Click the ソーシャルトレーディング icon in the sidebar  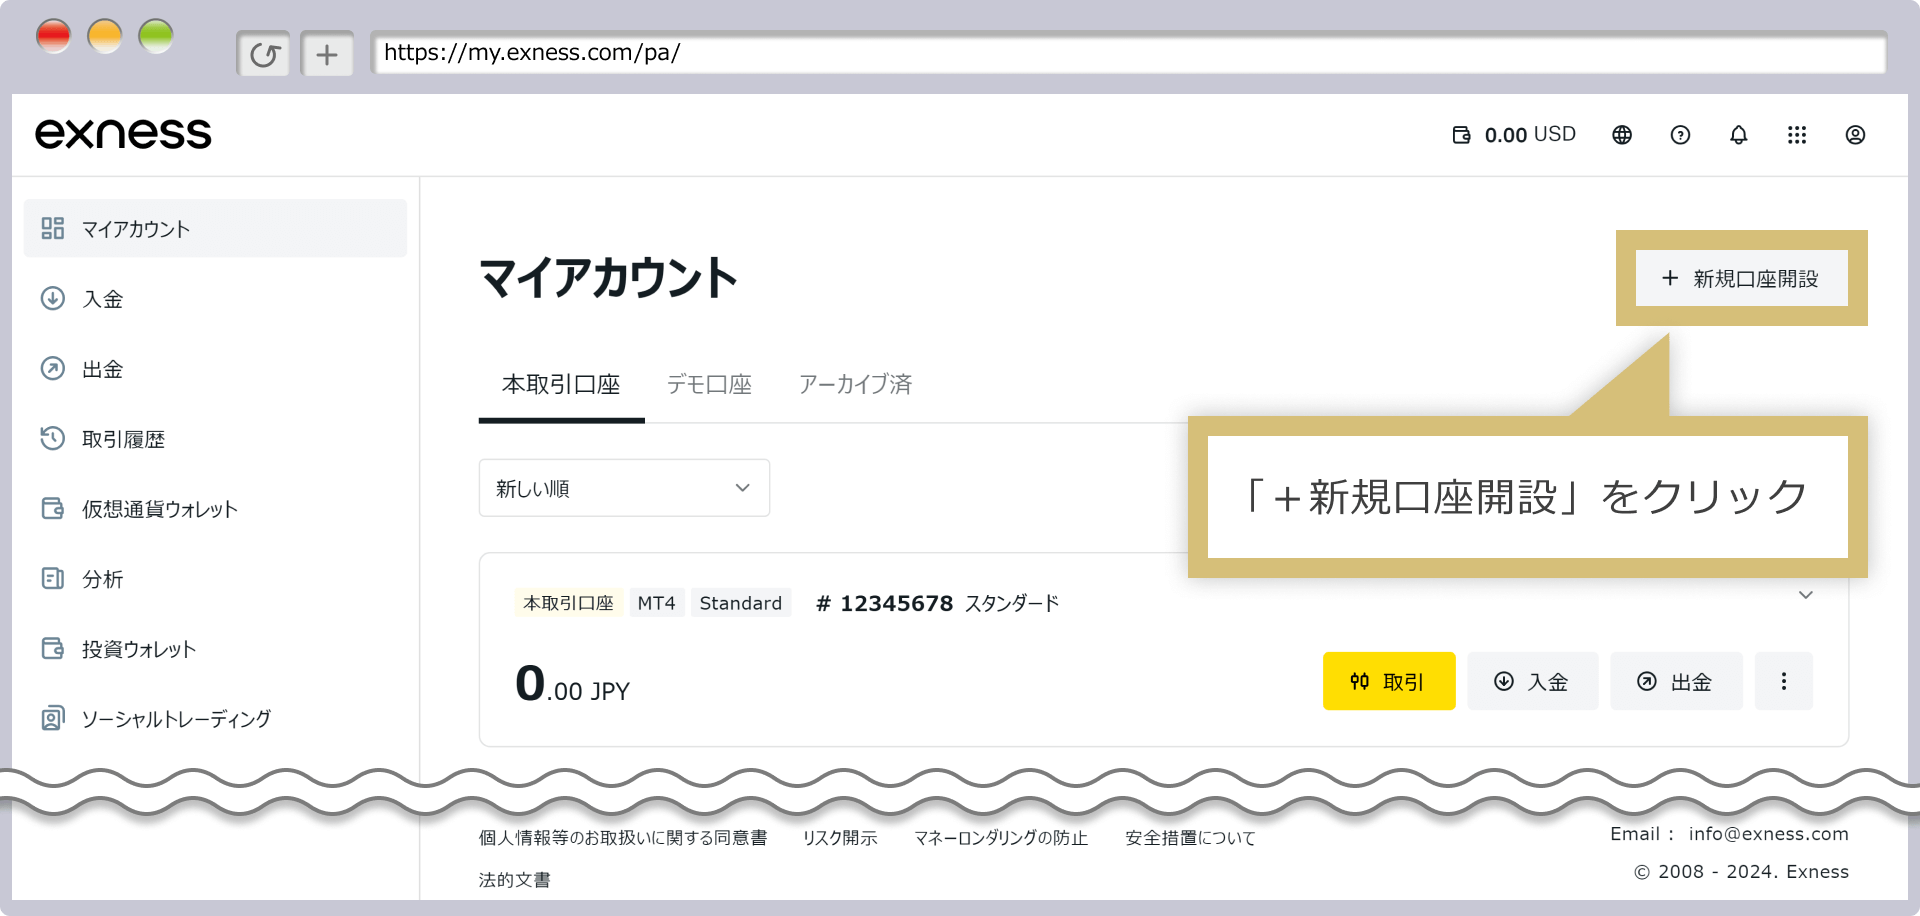[x=53, y=718]
